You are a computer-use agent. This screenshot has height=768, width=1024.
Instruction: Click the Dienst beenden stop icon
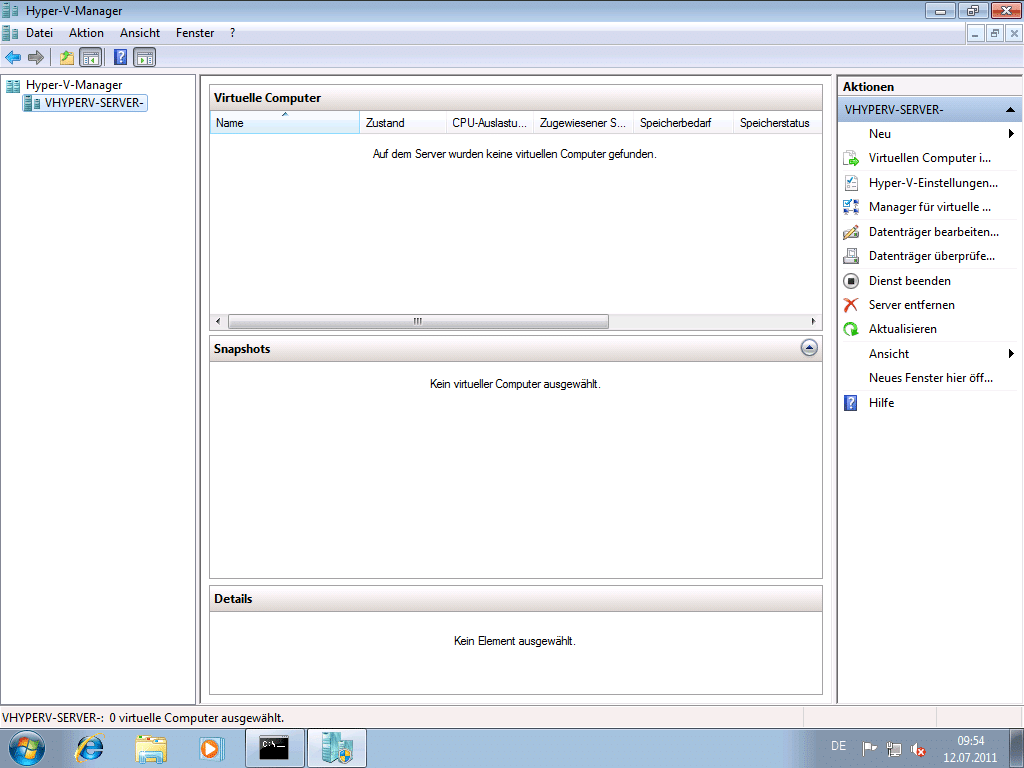[851, 281]
